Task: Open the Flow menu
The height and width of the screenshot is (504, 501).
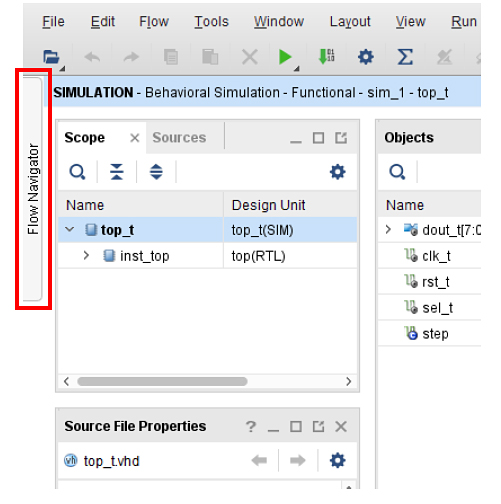Action: click(154, 22)
